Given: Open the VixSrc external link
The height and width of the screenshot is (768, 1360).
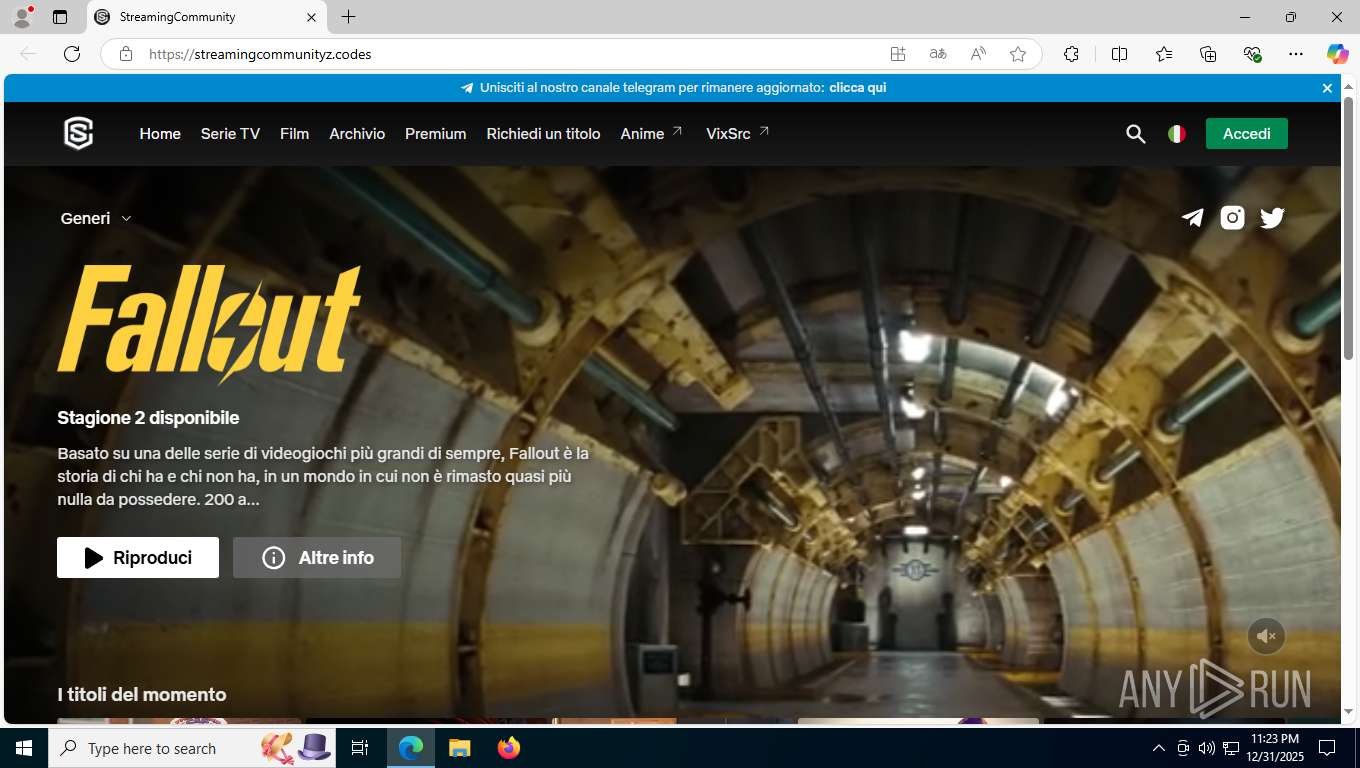Looking at the screenshot, I should point(738,134).
